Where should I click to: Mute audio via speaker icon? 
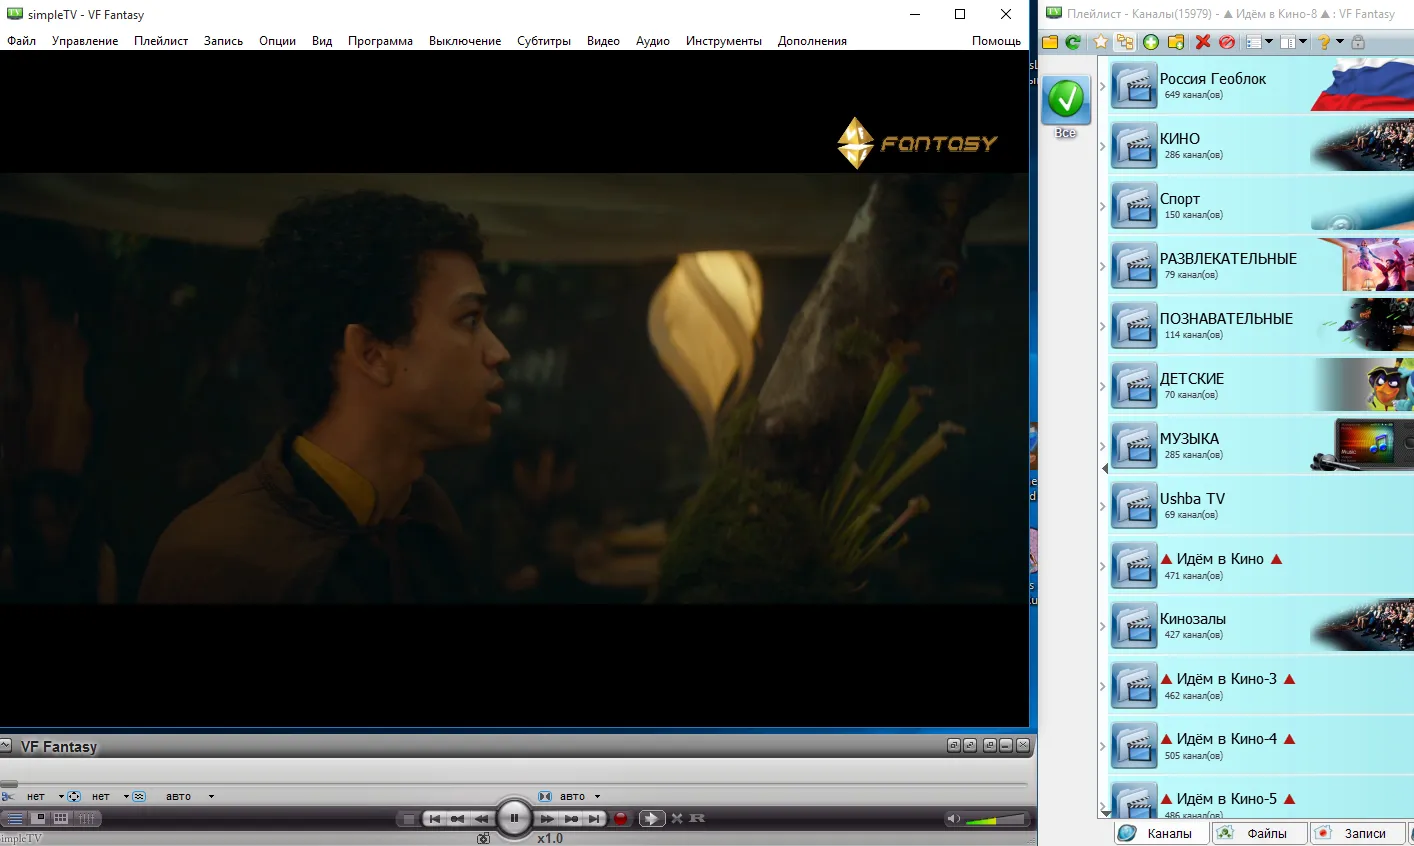tap(954, 819)
